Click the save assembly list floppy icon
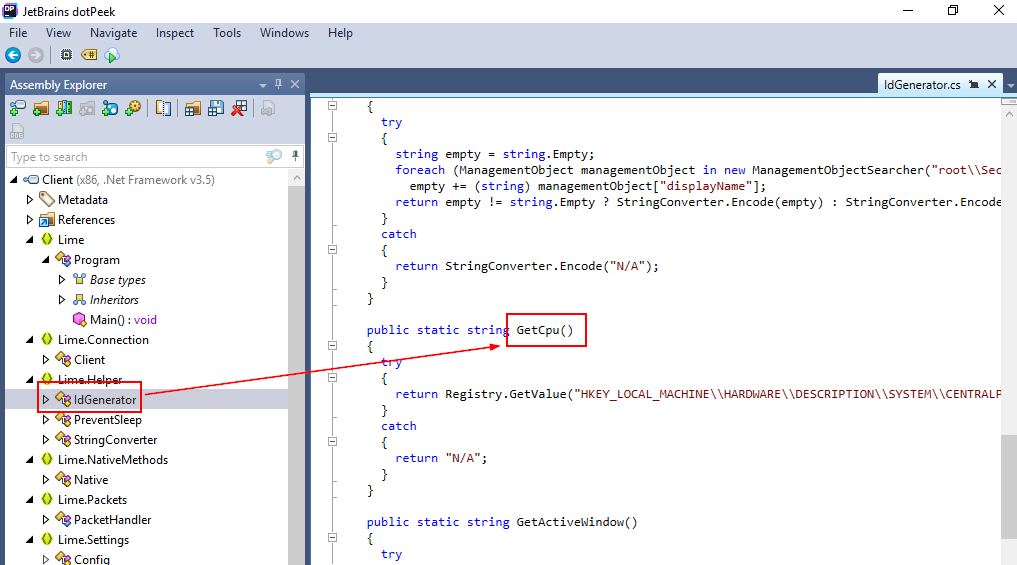This screenshot has height=565, width=1017. [x=216, y=108]
